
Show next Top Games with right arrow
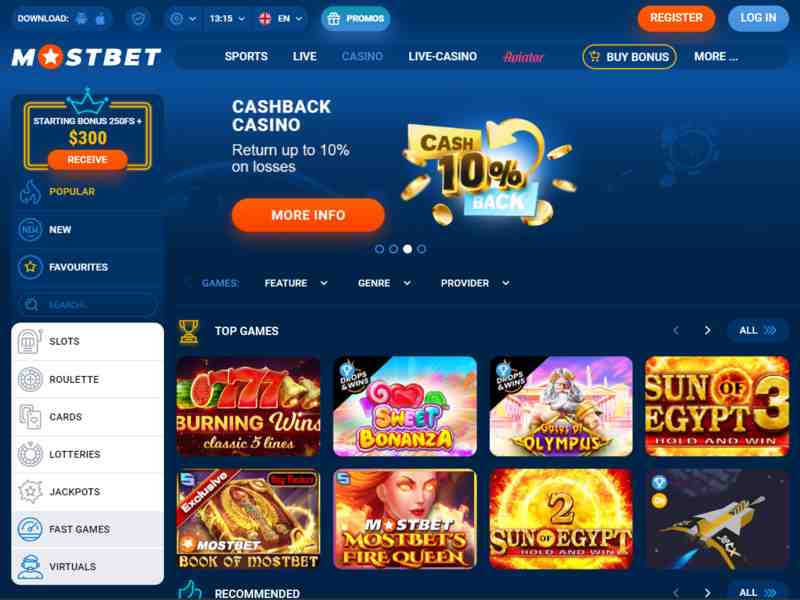click(x=707, y=331)
